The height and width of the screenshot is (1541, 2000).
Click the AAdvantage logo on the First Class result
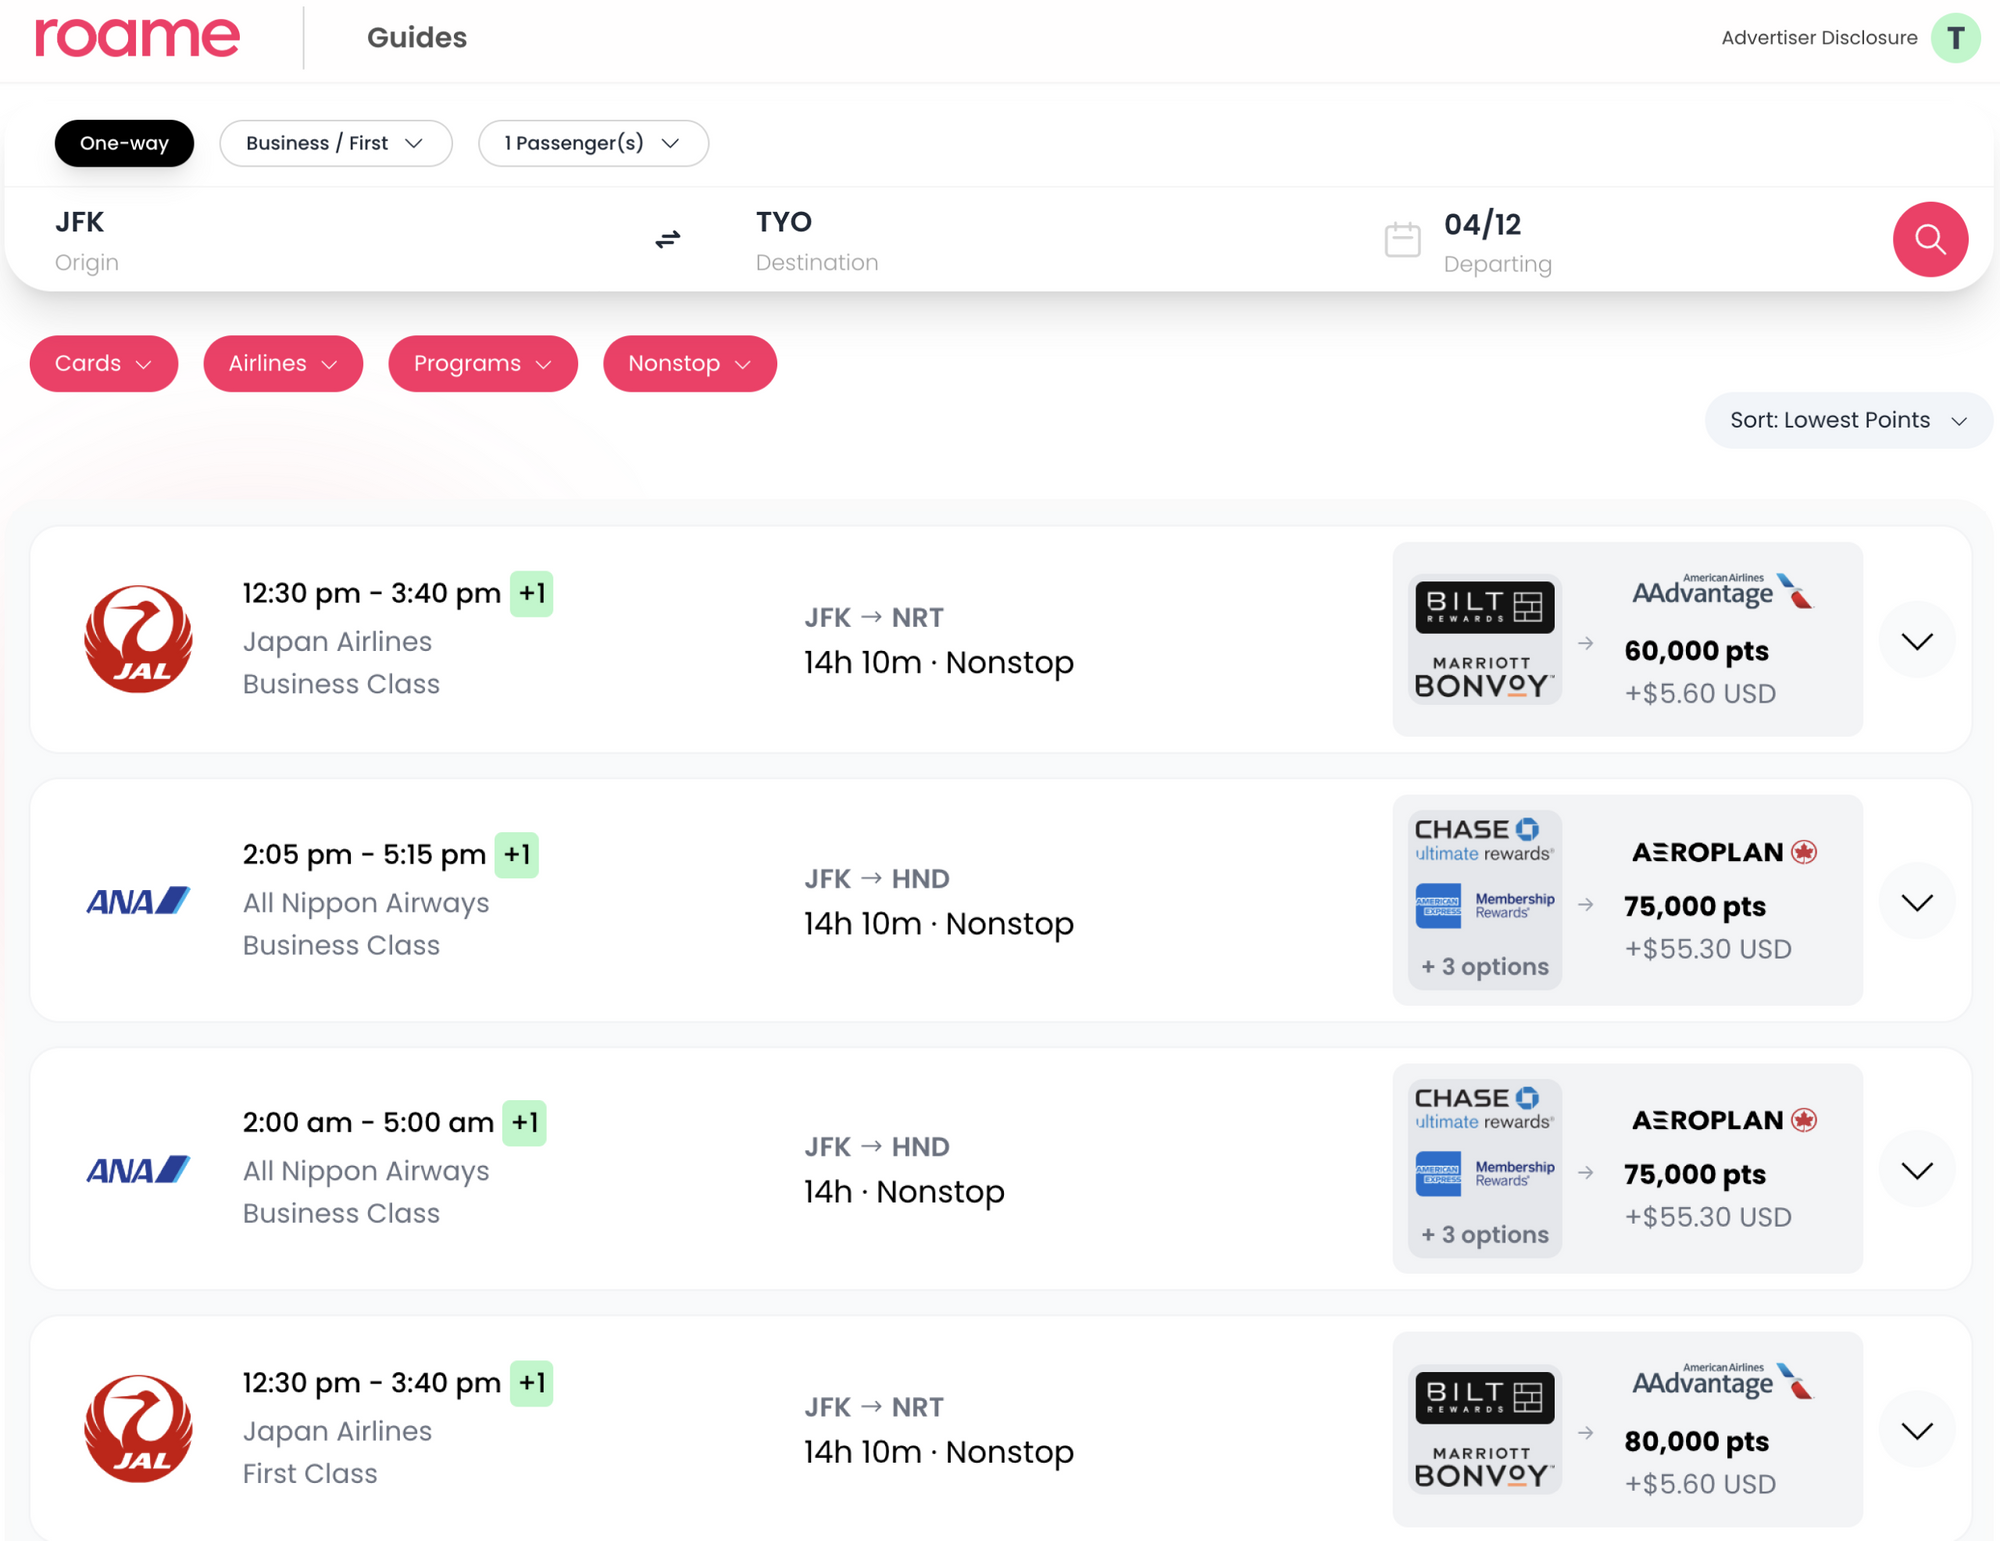[1722, 1381]
